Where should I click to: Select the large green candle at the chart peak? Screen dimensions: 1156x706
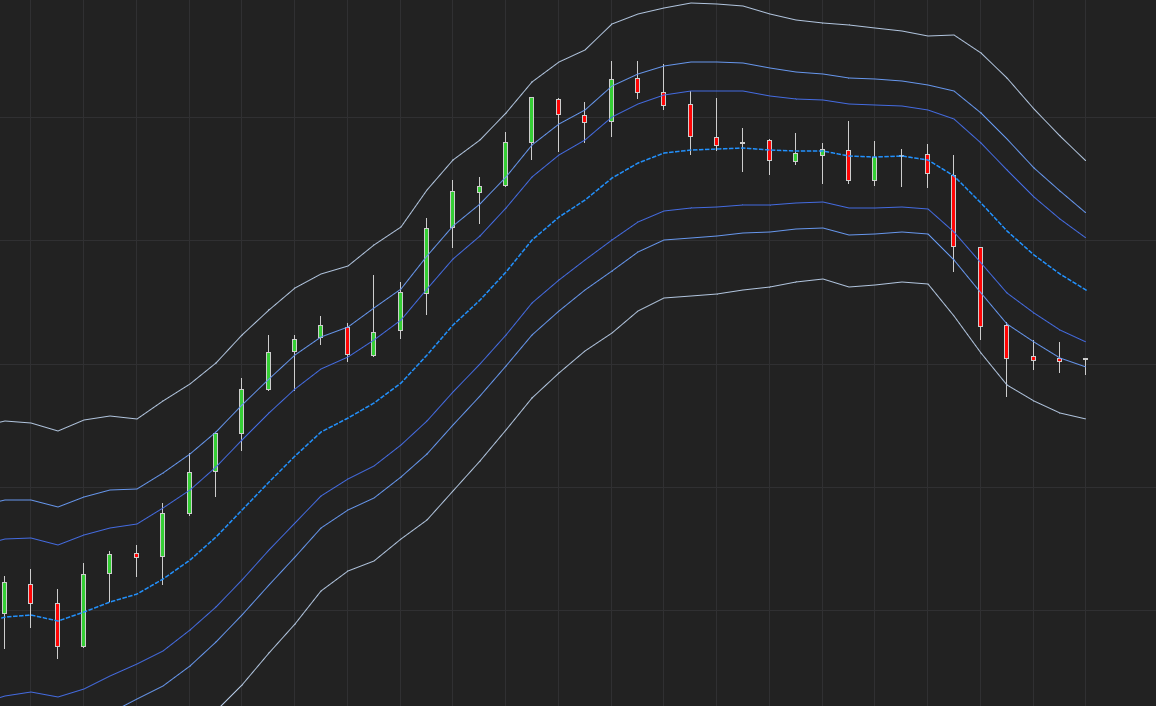[x=611, y=100]
